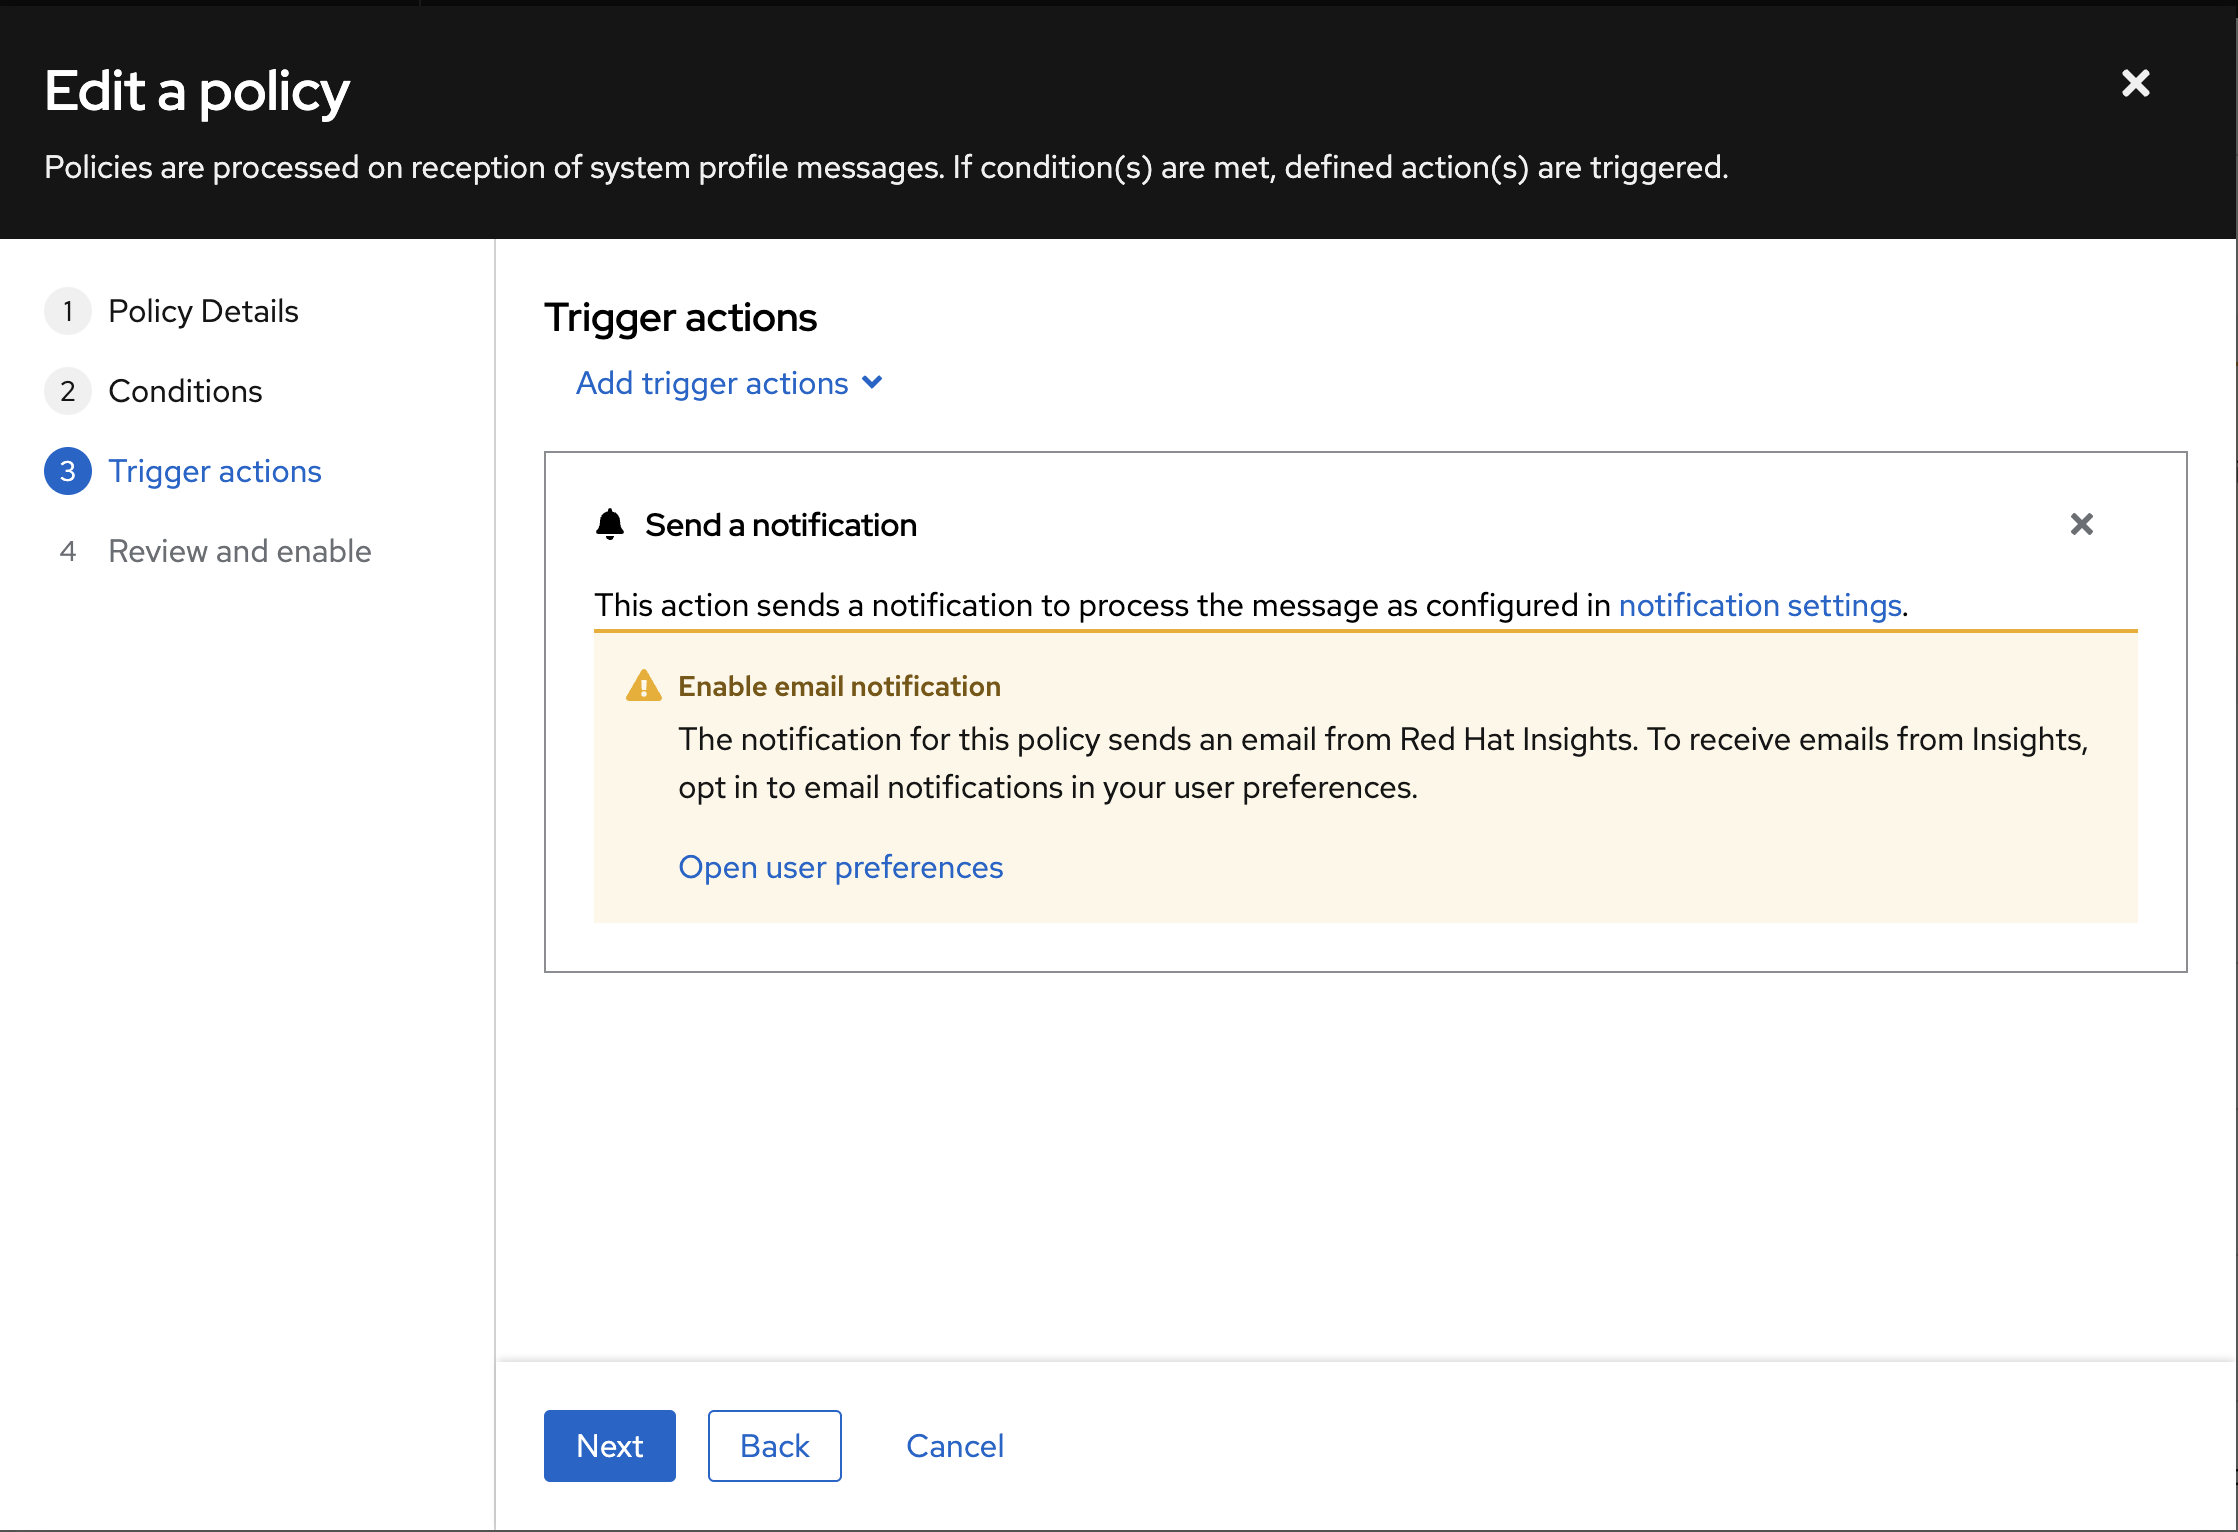Cancel the policy edit

click(954, 1446)
